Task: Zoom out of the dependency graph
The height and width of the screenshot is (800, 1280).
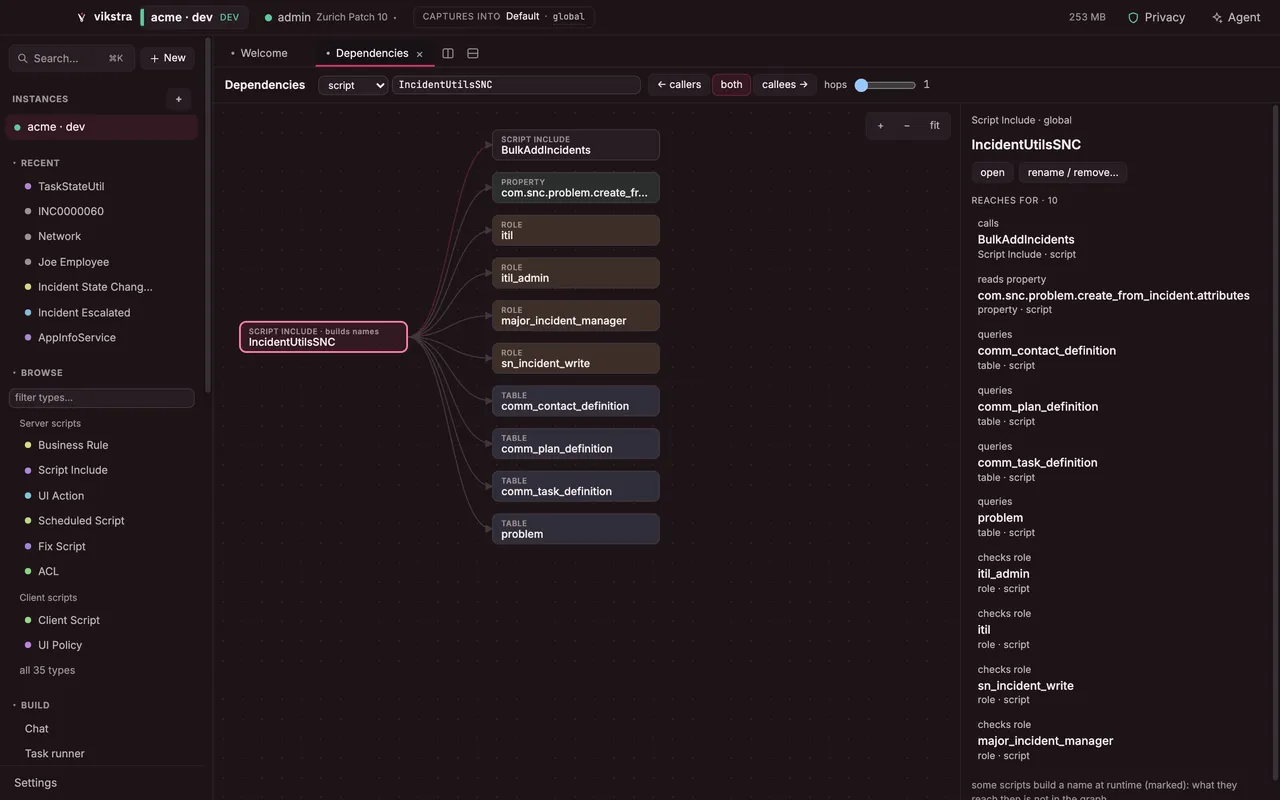Action: pyautogui.click(x=907, y=126)
